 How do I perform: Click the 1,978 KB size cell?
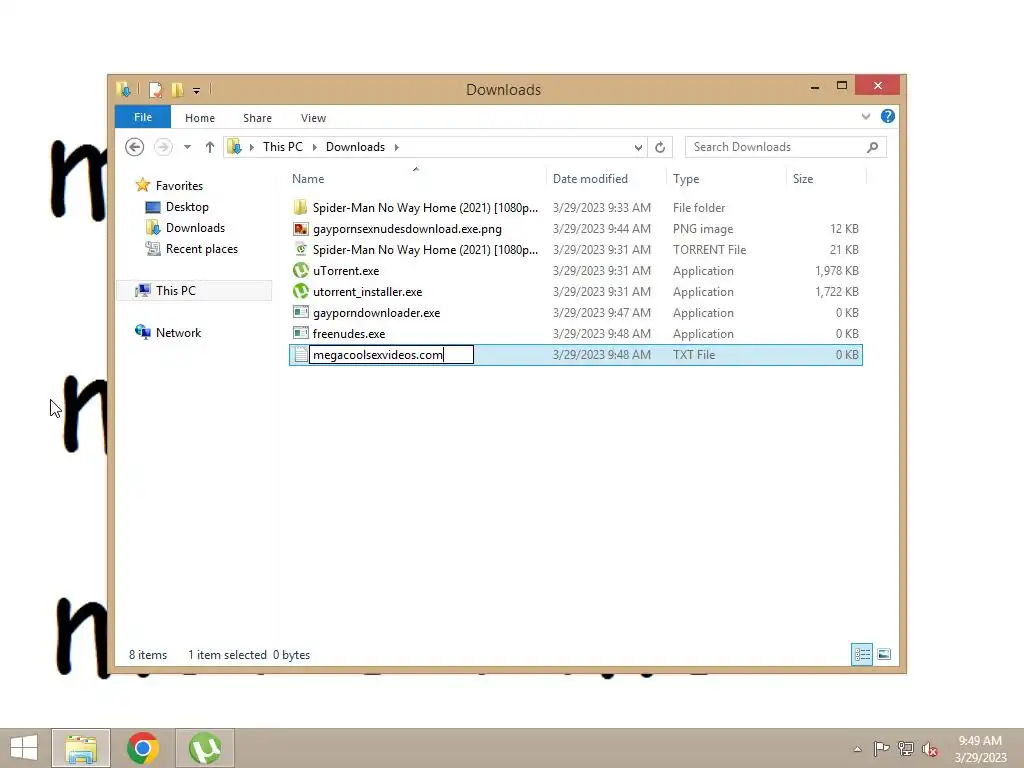coord(837,271)
